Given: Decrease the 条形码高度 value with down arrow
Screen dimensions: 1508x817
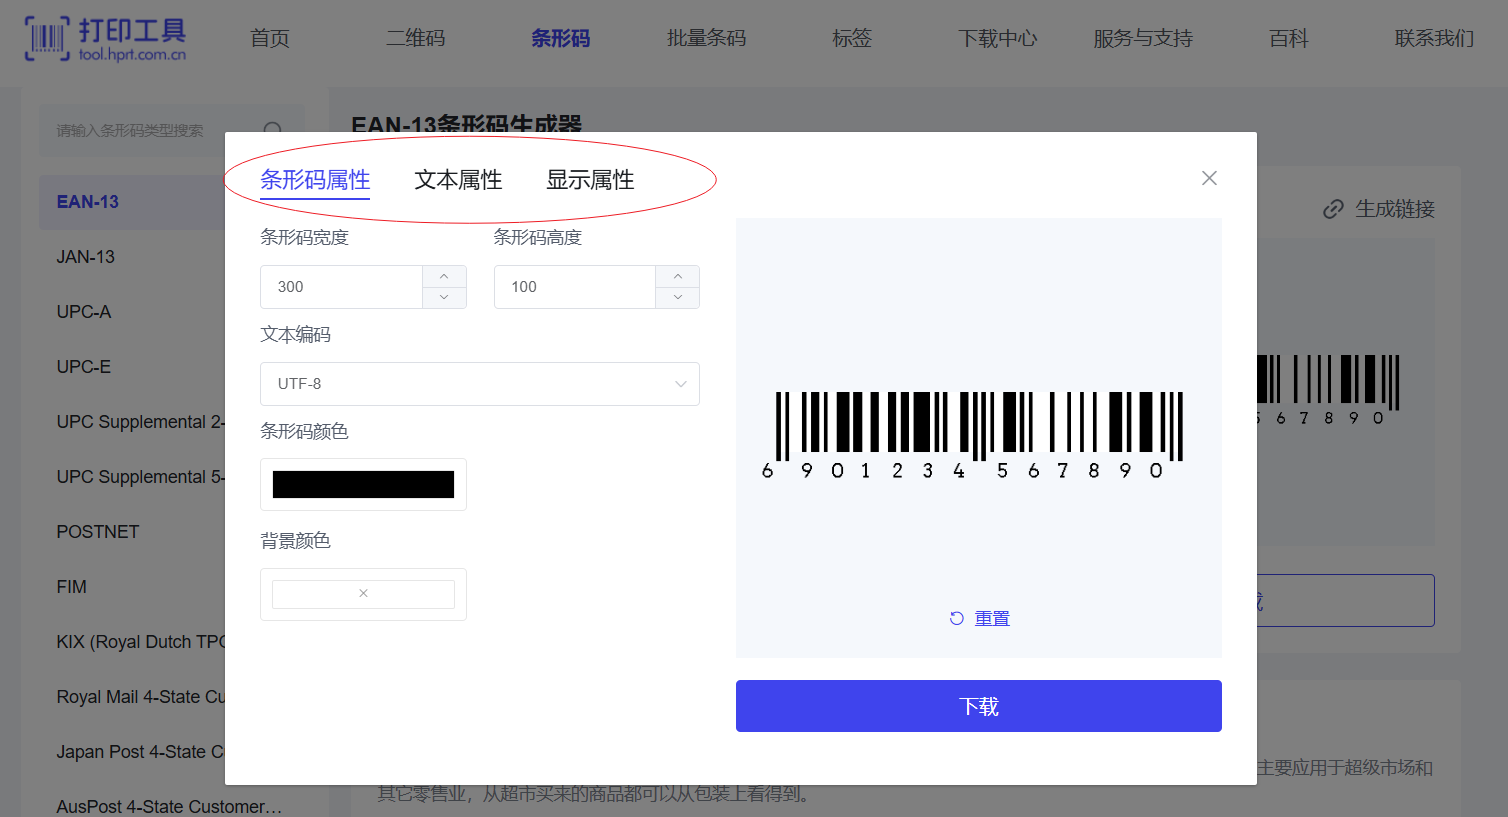Looking at the screenshot, I should (x=678, y=297).
